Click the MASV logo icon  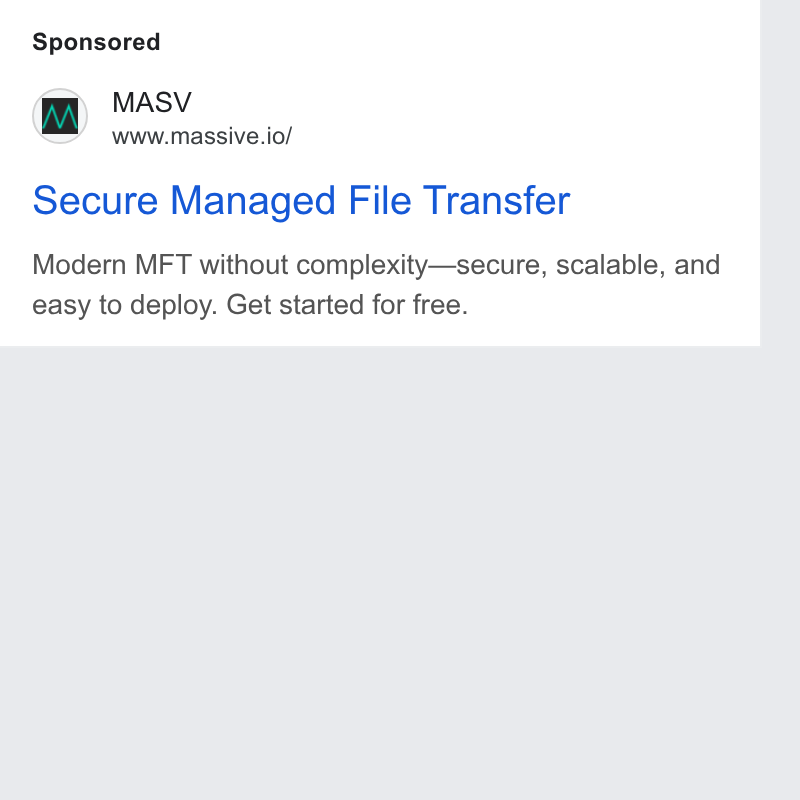[x=60, y=116]
